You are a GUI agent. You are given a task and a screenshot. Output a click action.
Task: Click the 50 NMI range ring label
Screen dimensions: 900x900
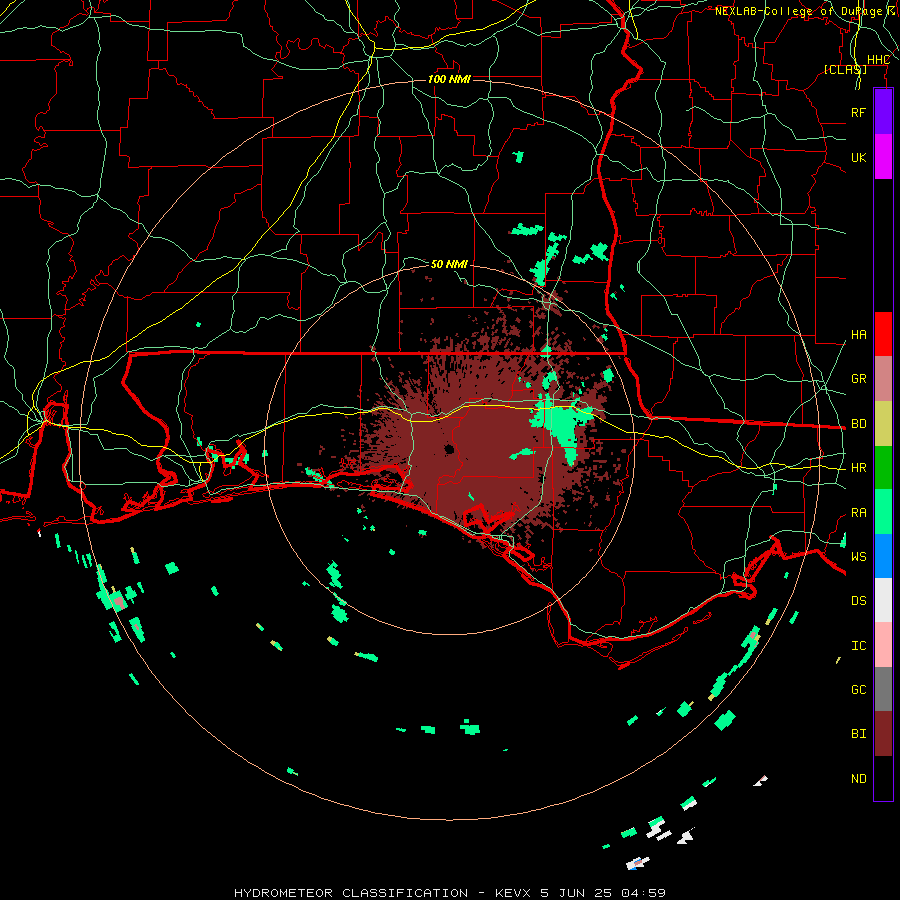click(x=449, y=264)
